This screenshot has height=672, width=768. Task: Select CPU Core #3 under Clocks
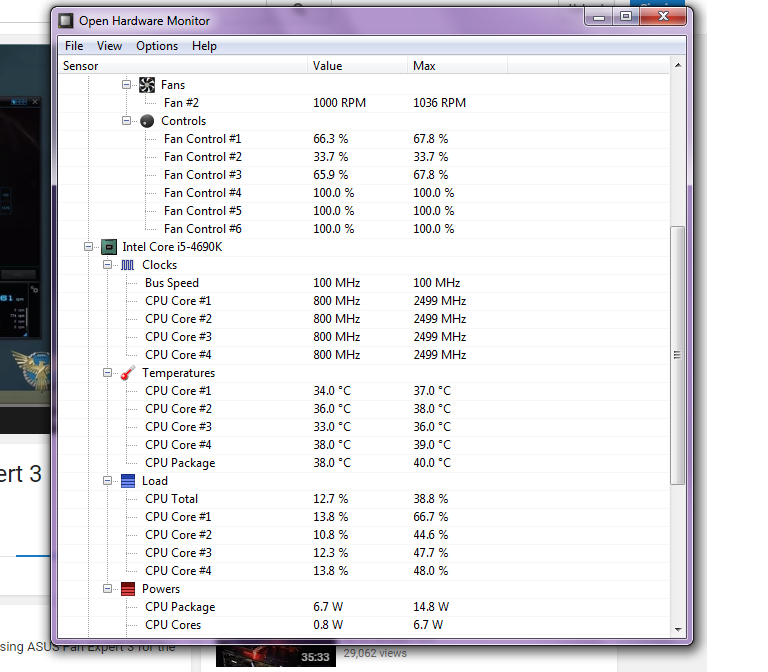(x=363, y=337)
